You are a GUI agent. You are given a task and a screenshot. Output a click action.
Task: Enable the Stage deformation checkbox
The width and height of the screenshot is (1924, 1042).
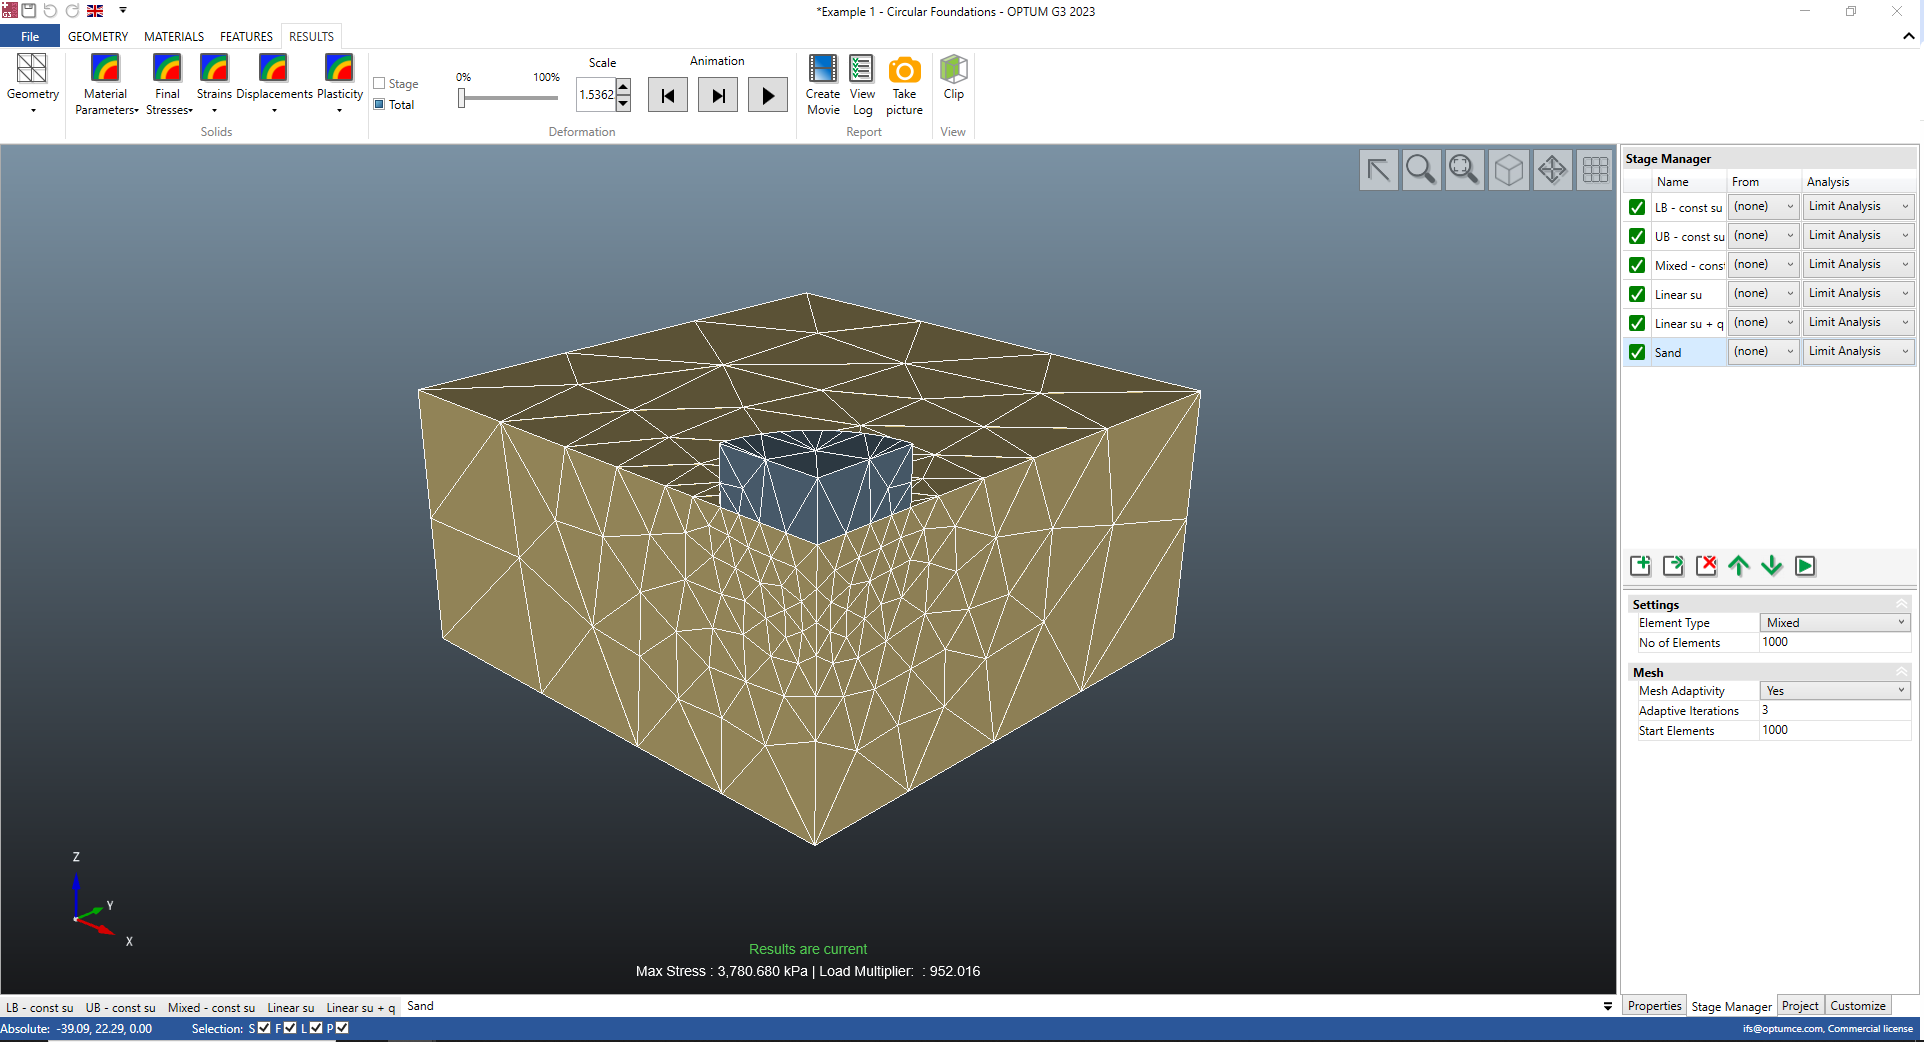(x=379, y=84)
